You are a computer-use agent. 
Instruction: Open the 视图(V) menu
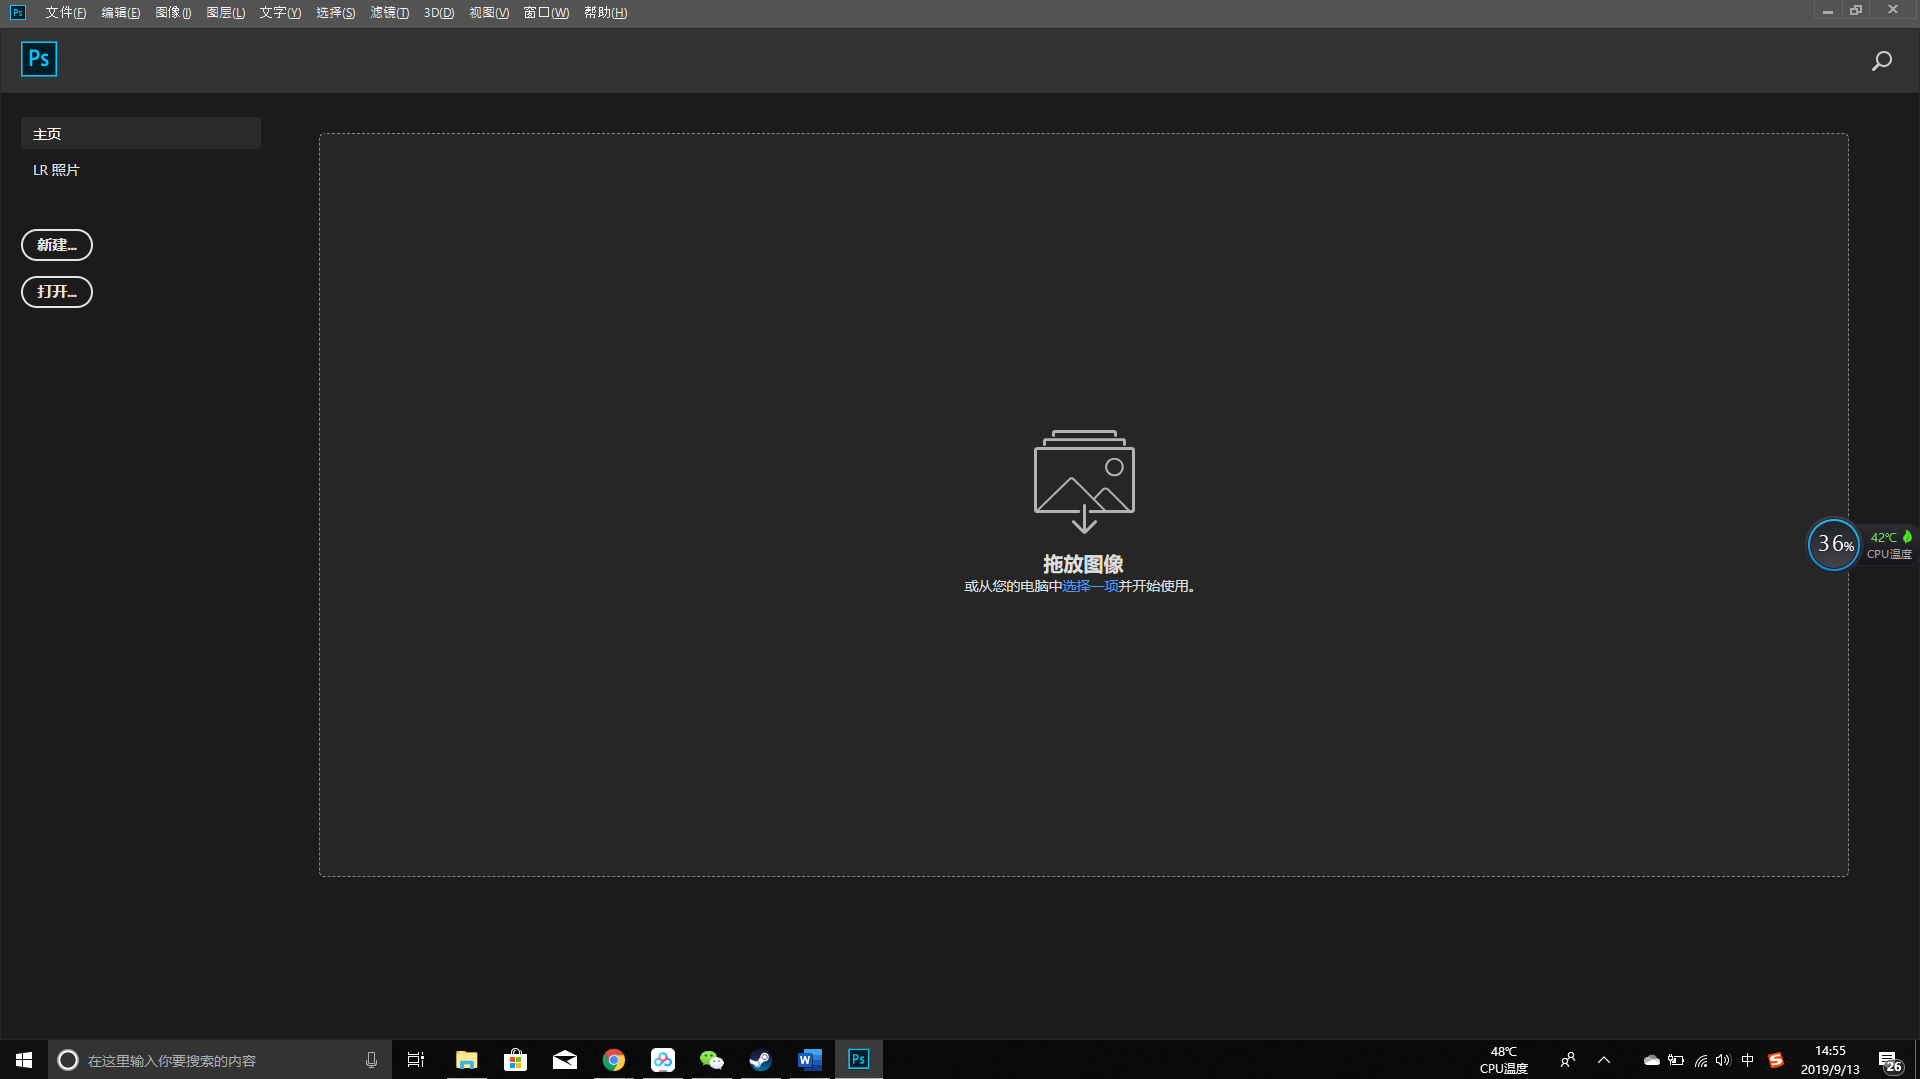[x=489, y=13]
